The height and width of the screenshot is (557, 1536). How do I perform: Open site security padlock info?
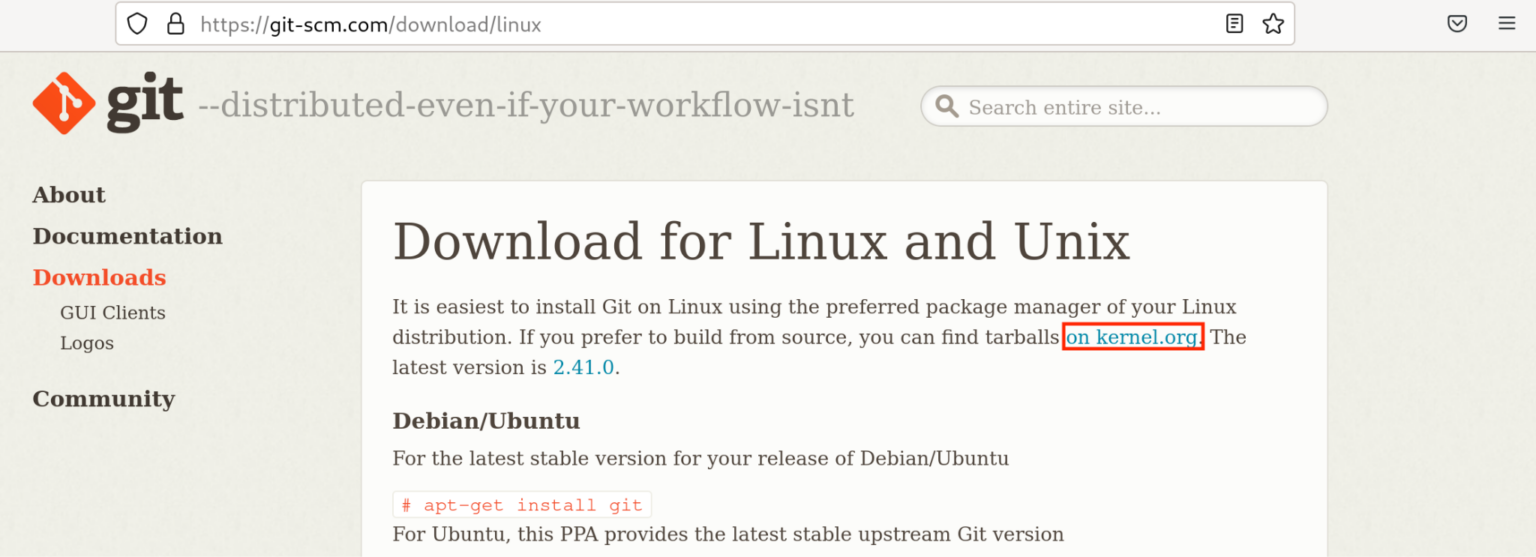(x=176, y=24)
